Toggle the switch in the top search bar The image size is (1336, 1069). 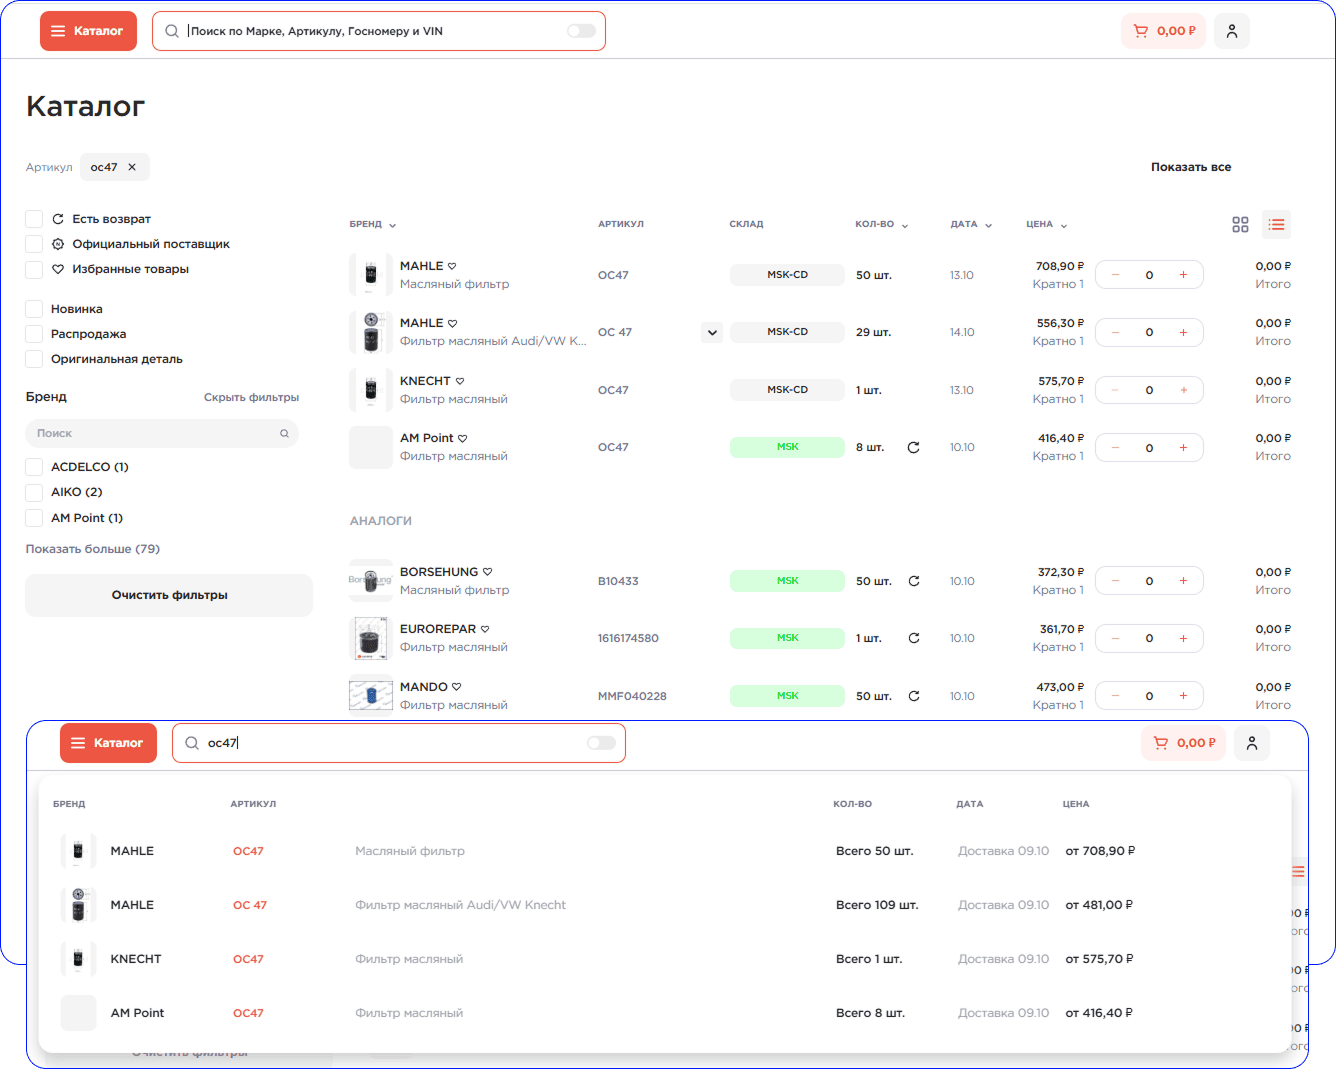click(581, 31)
